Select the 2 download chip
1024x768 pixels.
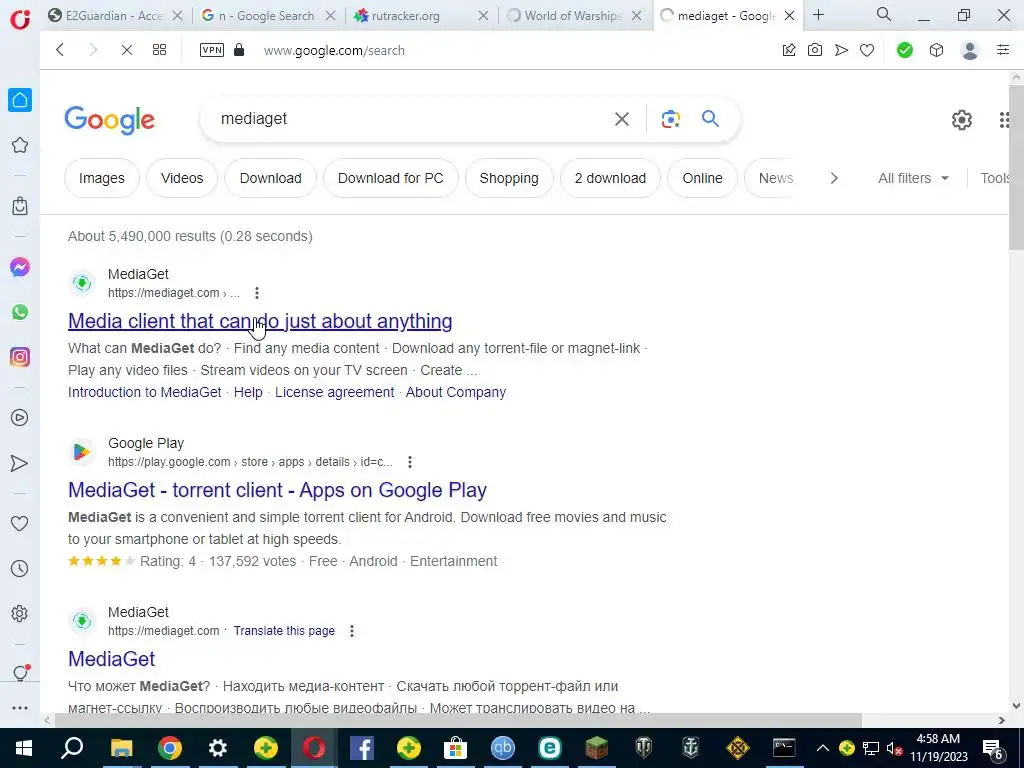(x=611, y=178)
